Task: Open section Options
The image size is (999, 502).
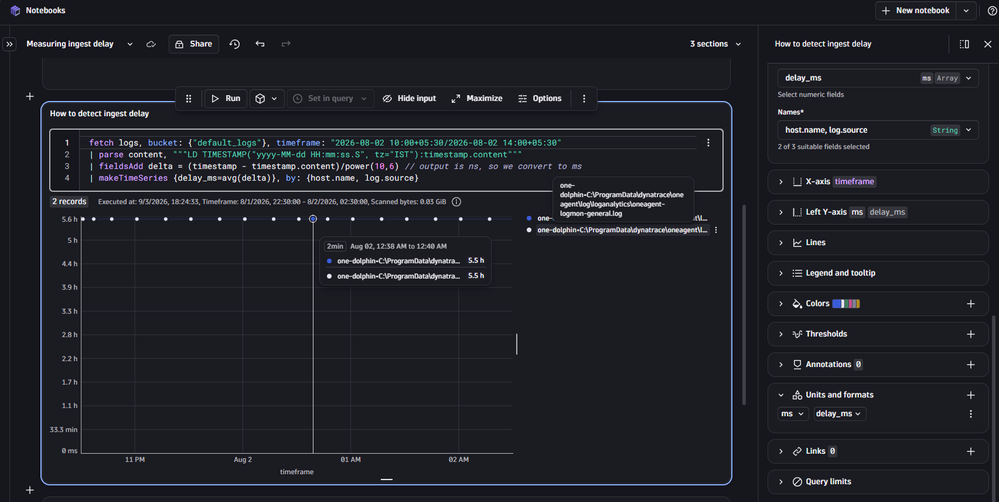Action: (x=540, y=99)
